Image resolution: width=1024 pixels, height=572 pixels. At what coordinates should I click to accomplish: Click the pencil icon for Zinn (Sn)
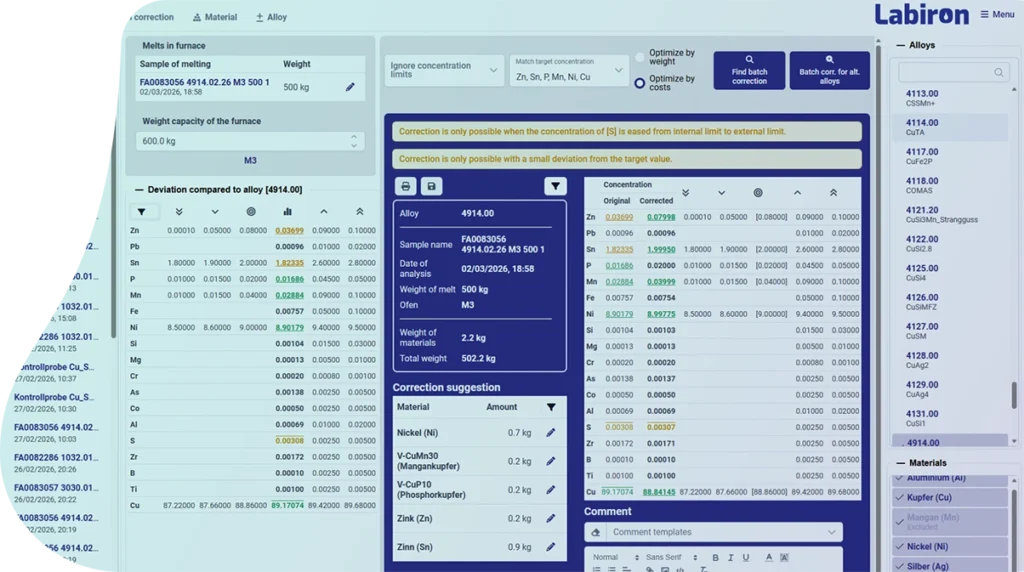click(550, 547)
